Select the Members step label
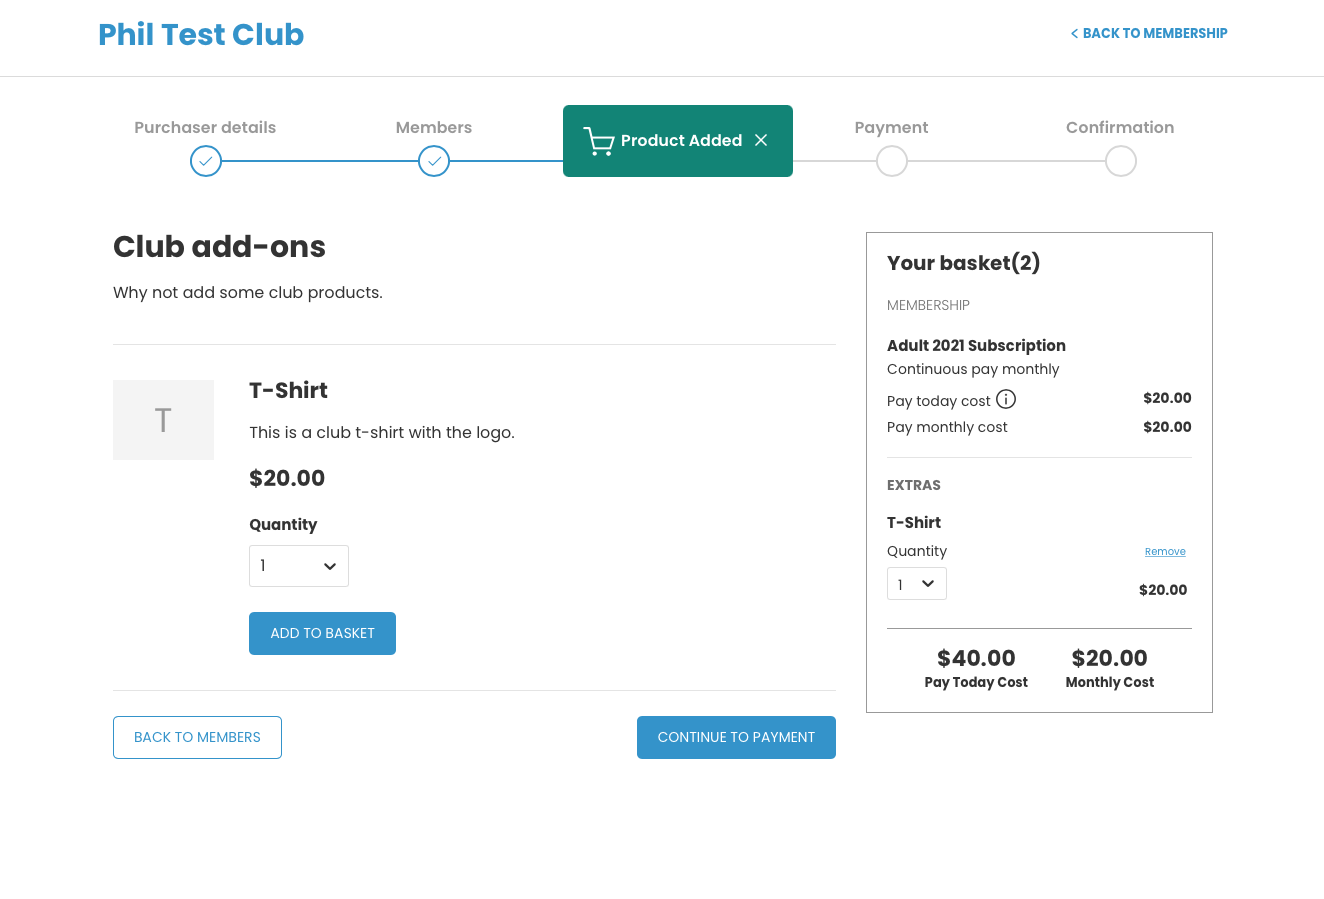1324x899 pixels. point(434,127)
